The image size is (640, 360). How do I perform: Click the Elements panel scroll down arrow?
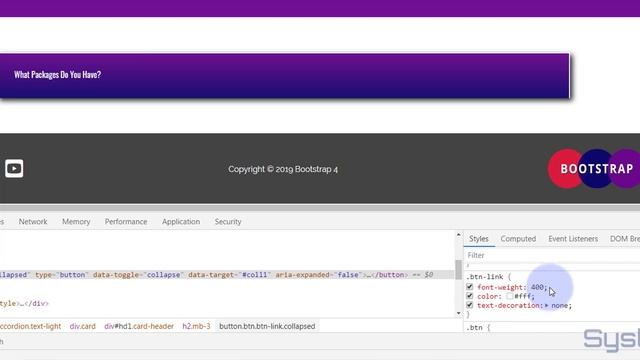(x=458, y=313)
